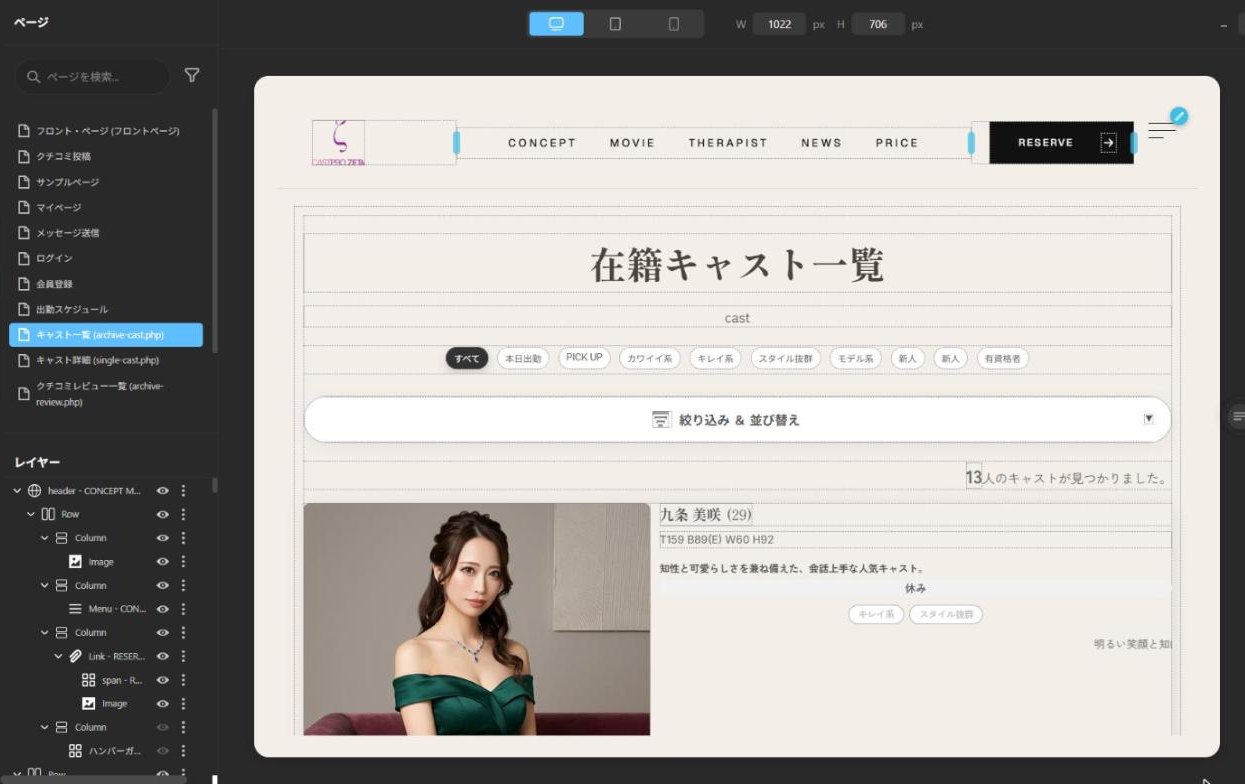Image resolution: width=1245 pixels, height=784 pixels.
Task: Select the カワイイ系 filter chip
Action: [649, 358]
